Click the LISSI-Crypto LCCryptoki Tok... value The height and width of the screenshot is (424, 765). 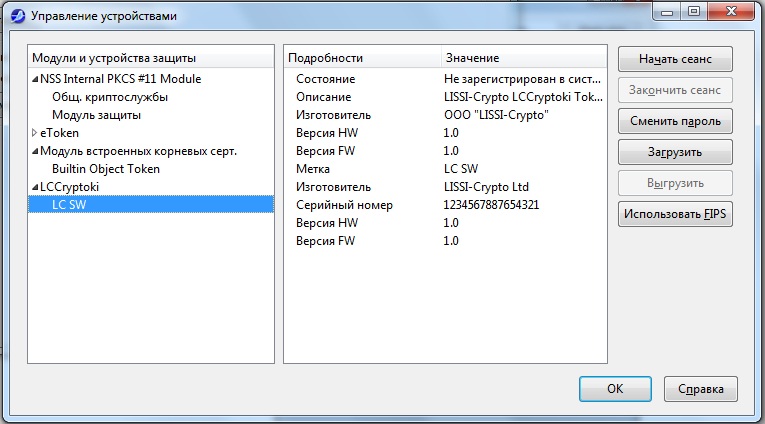click(x=523, y=97)
